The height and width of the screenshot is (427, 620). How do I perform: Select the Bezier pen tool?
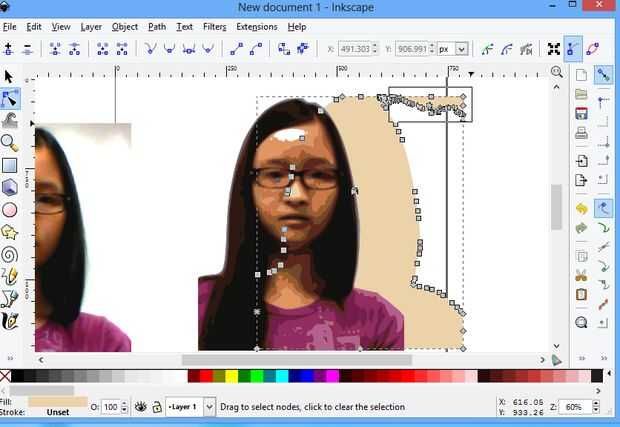9,299
